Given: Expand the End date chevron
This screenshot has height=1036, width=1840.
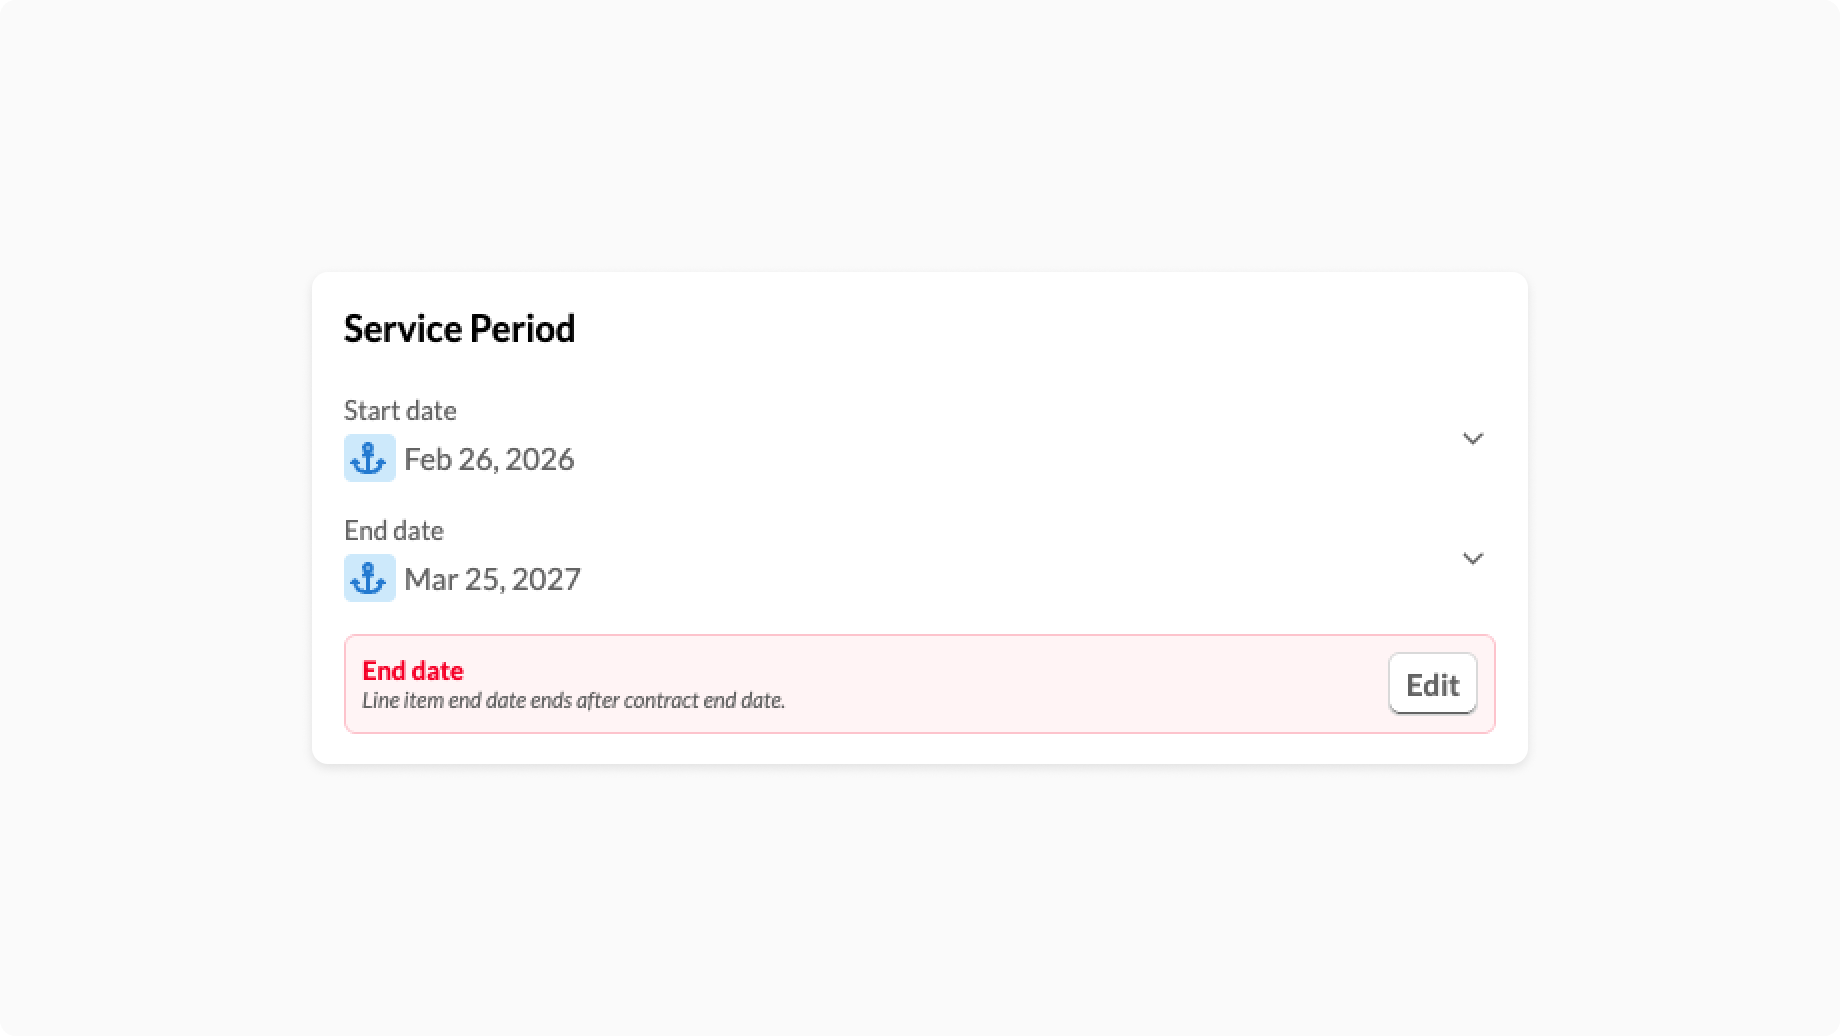Looking at the screenshot, I should point(1472,558).
